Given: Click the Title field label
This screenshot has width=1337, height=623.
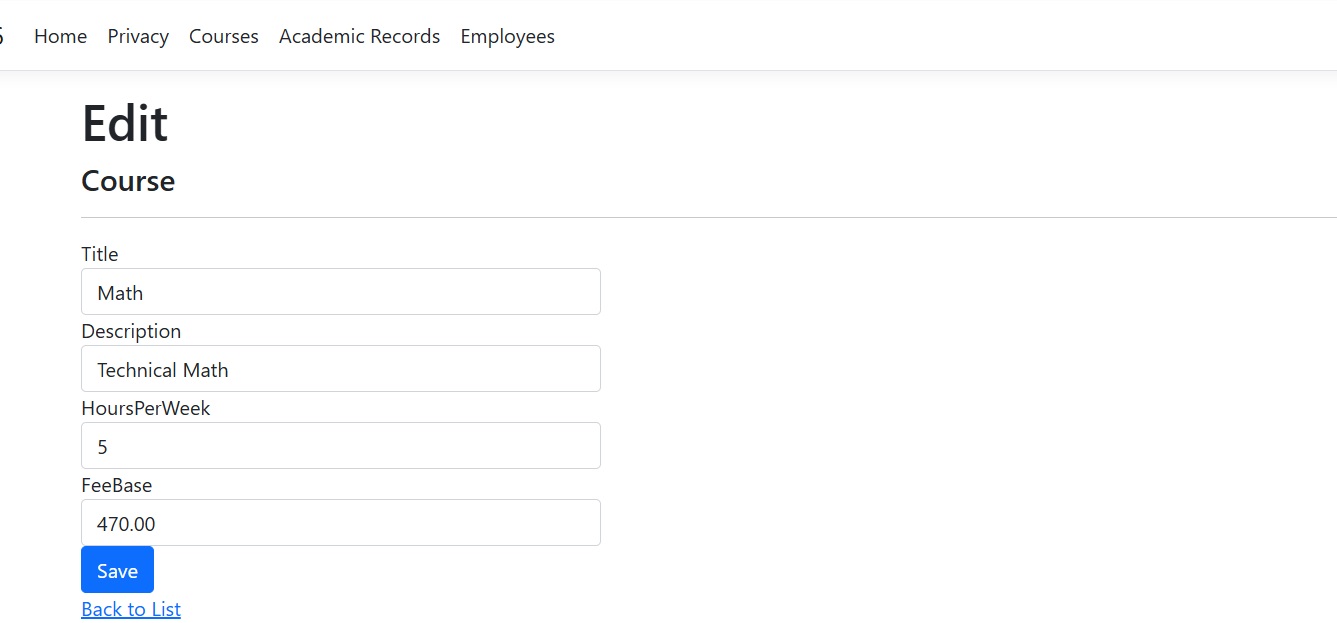Looking at the screenshot, I should 100,254.
